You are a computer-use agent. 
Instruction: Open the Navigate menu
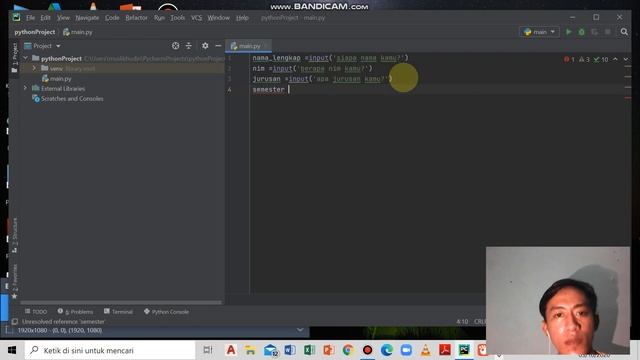pos(87,18)
